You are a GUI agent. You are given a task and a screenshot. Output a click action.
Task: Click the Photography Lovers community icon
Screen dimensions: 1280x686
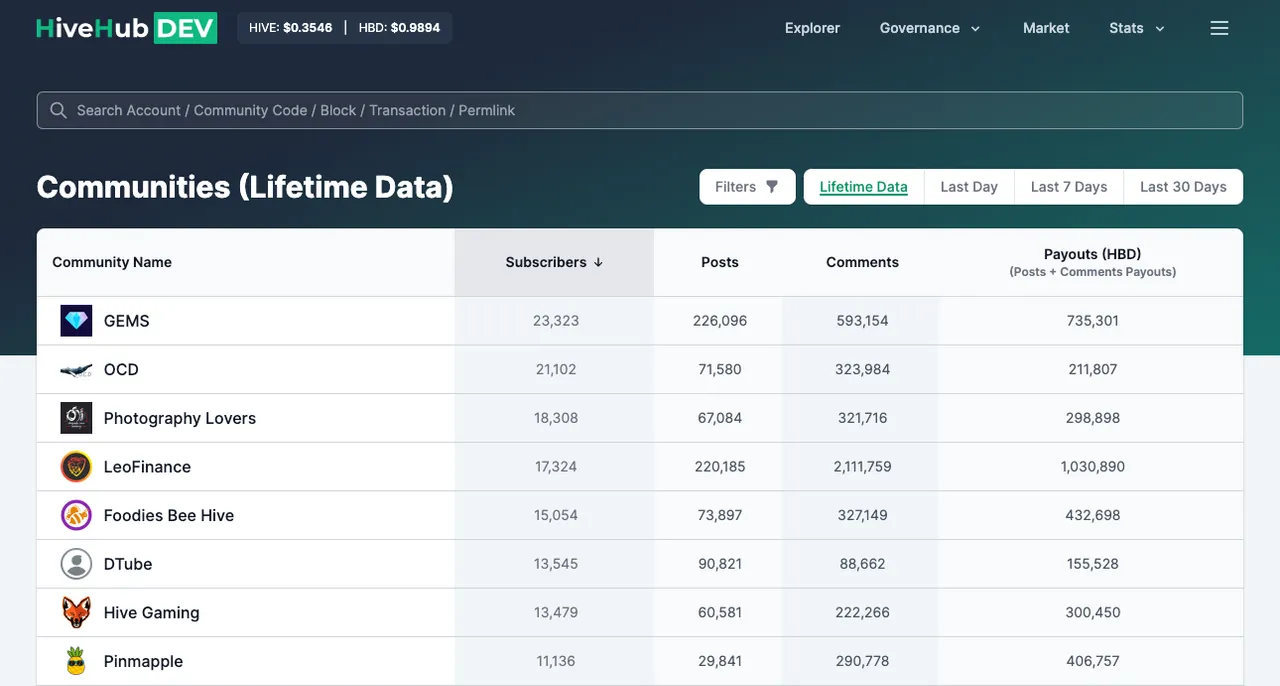pos(76,418)
